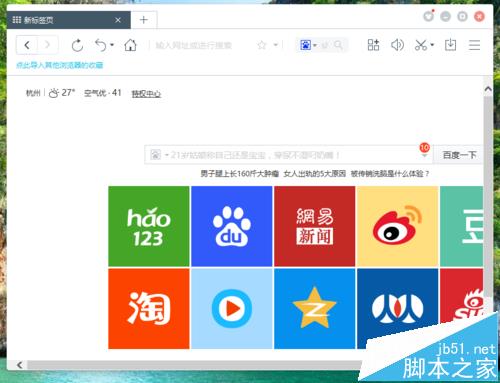Screen dimensions: 500x383
Task: Open the Qzone star tile
Action: click(x=315, y=309)
